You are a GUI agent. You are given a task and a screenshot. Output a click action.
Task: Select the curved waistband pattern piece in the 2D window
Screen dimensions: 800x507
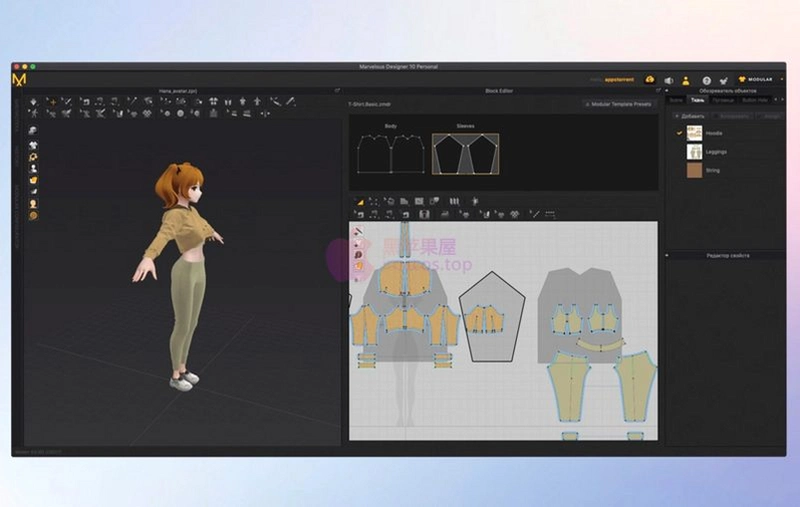(601, 345)
